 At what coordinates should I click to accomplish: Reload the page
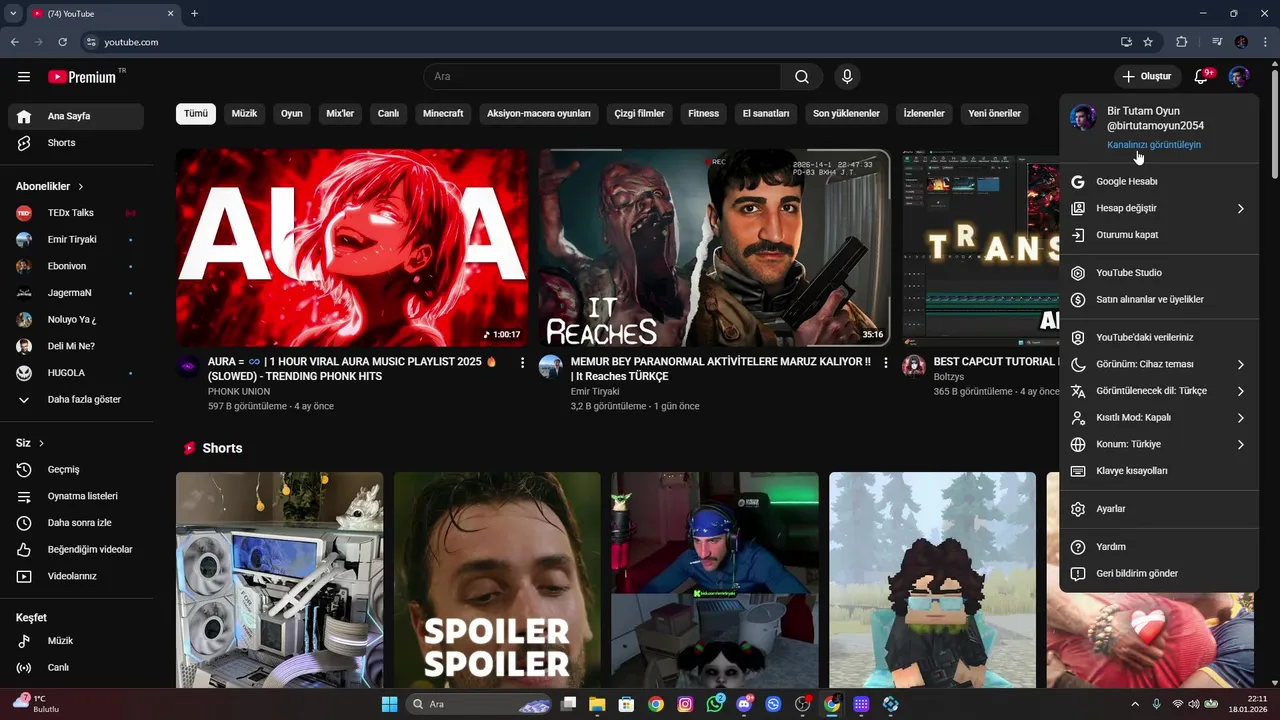click(x=62, y=42)
